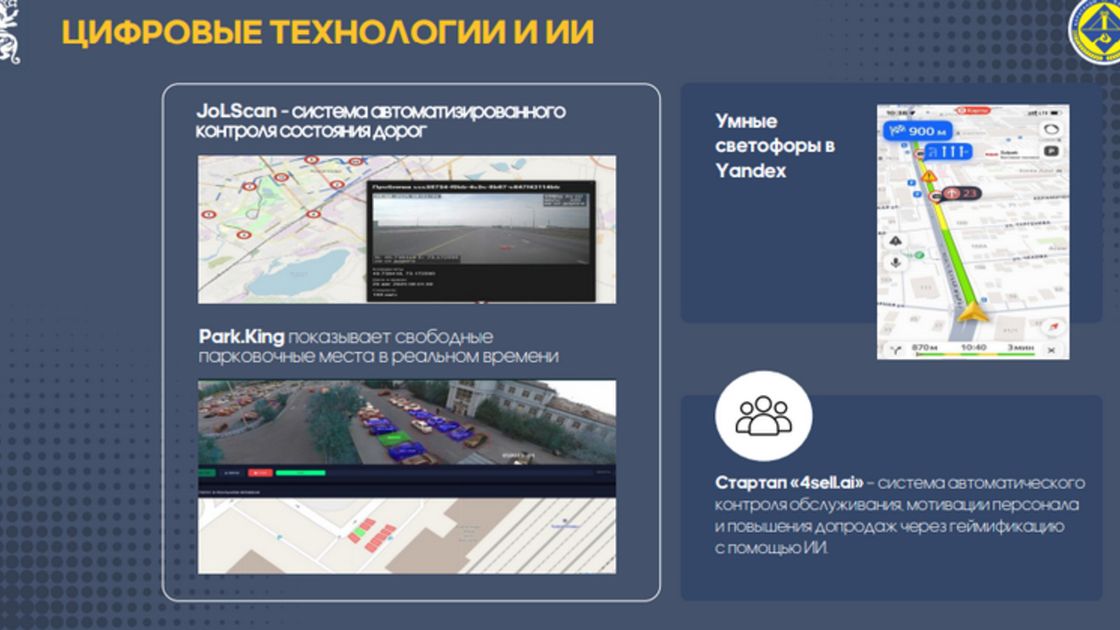The image size is (1120, 630).
Task: Click the yellow warning sign on route
Action: click(x=929, y=176)
